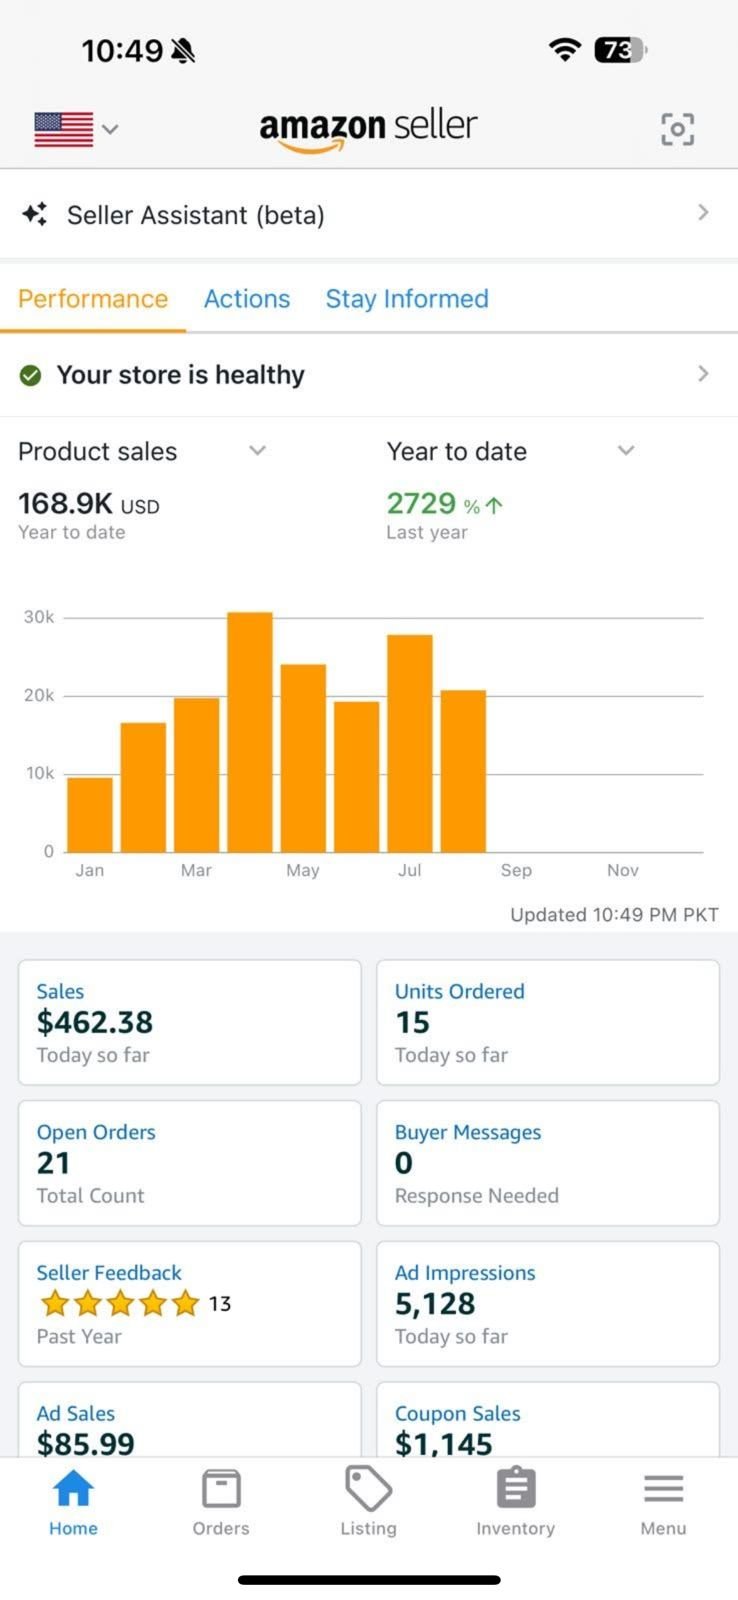Tap the Seller Assistant sparkle icon
738x1600 pixels.
[x=35, y=214]
